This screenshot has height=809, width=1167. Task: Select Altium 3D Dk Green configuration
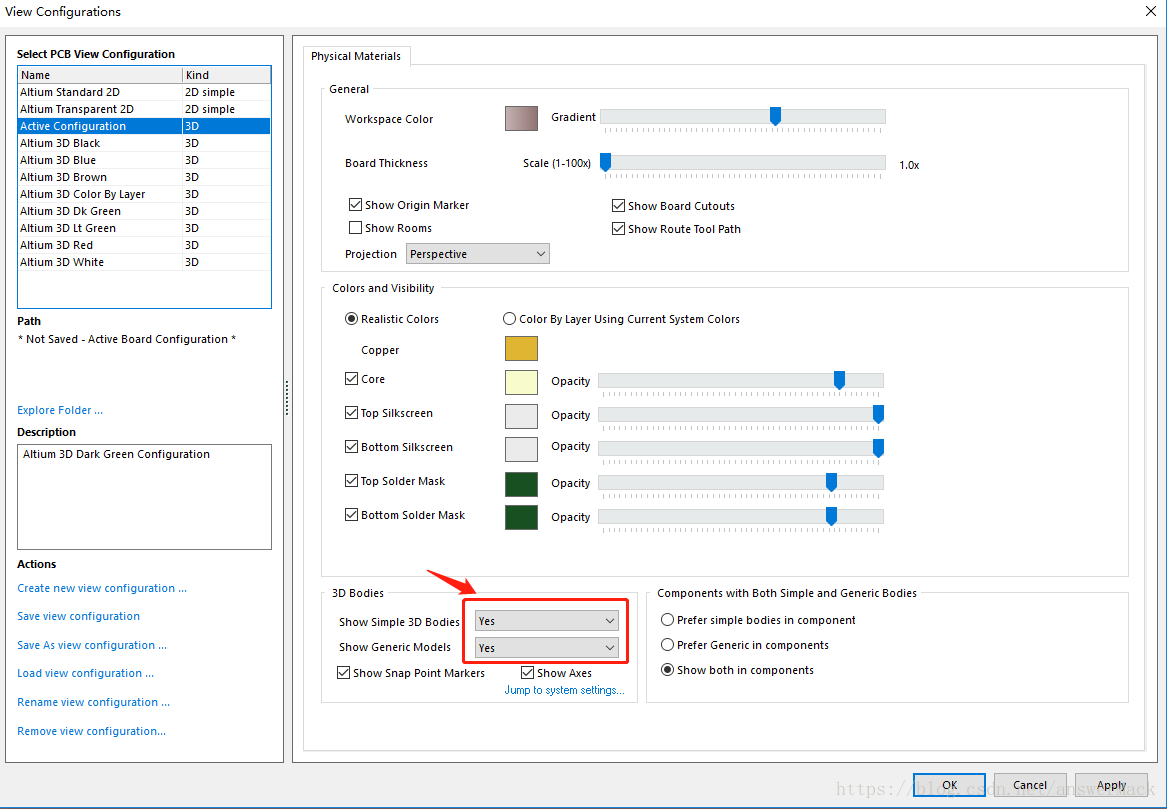click(70, 211)
